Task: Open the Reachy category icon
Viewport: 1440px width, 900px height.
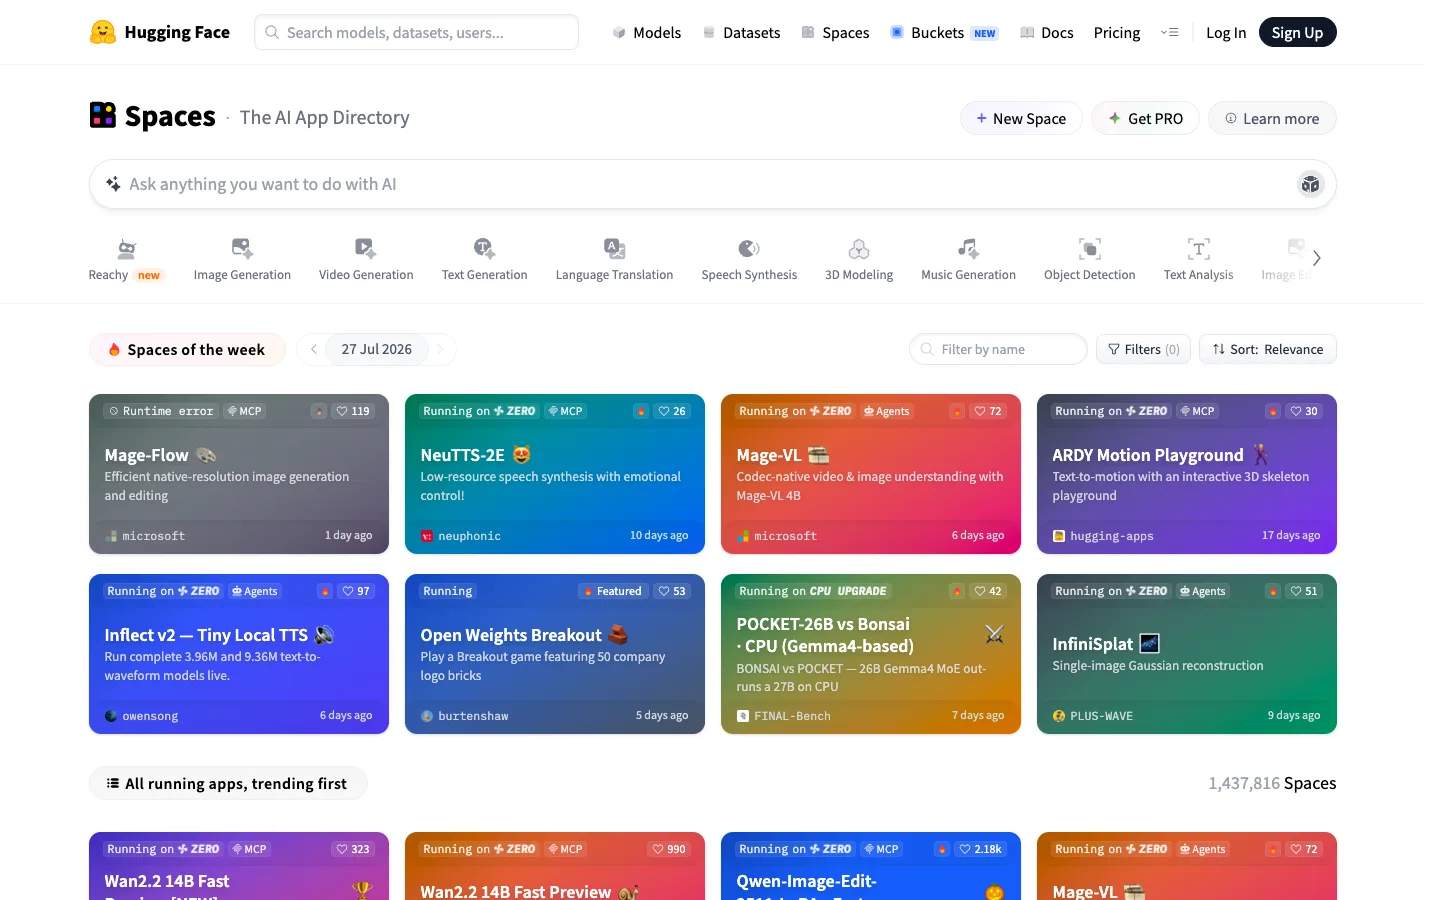Action: click(126, 249)
